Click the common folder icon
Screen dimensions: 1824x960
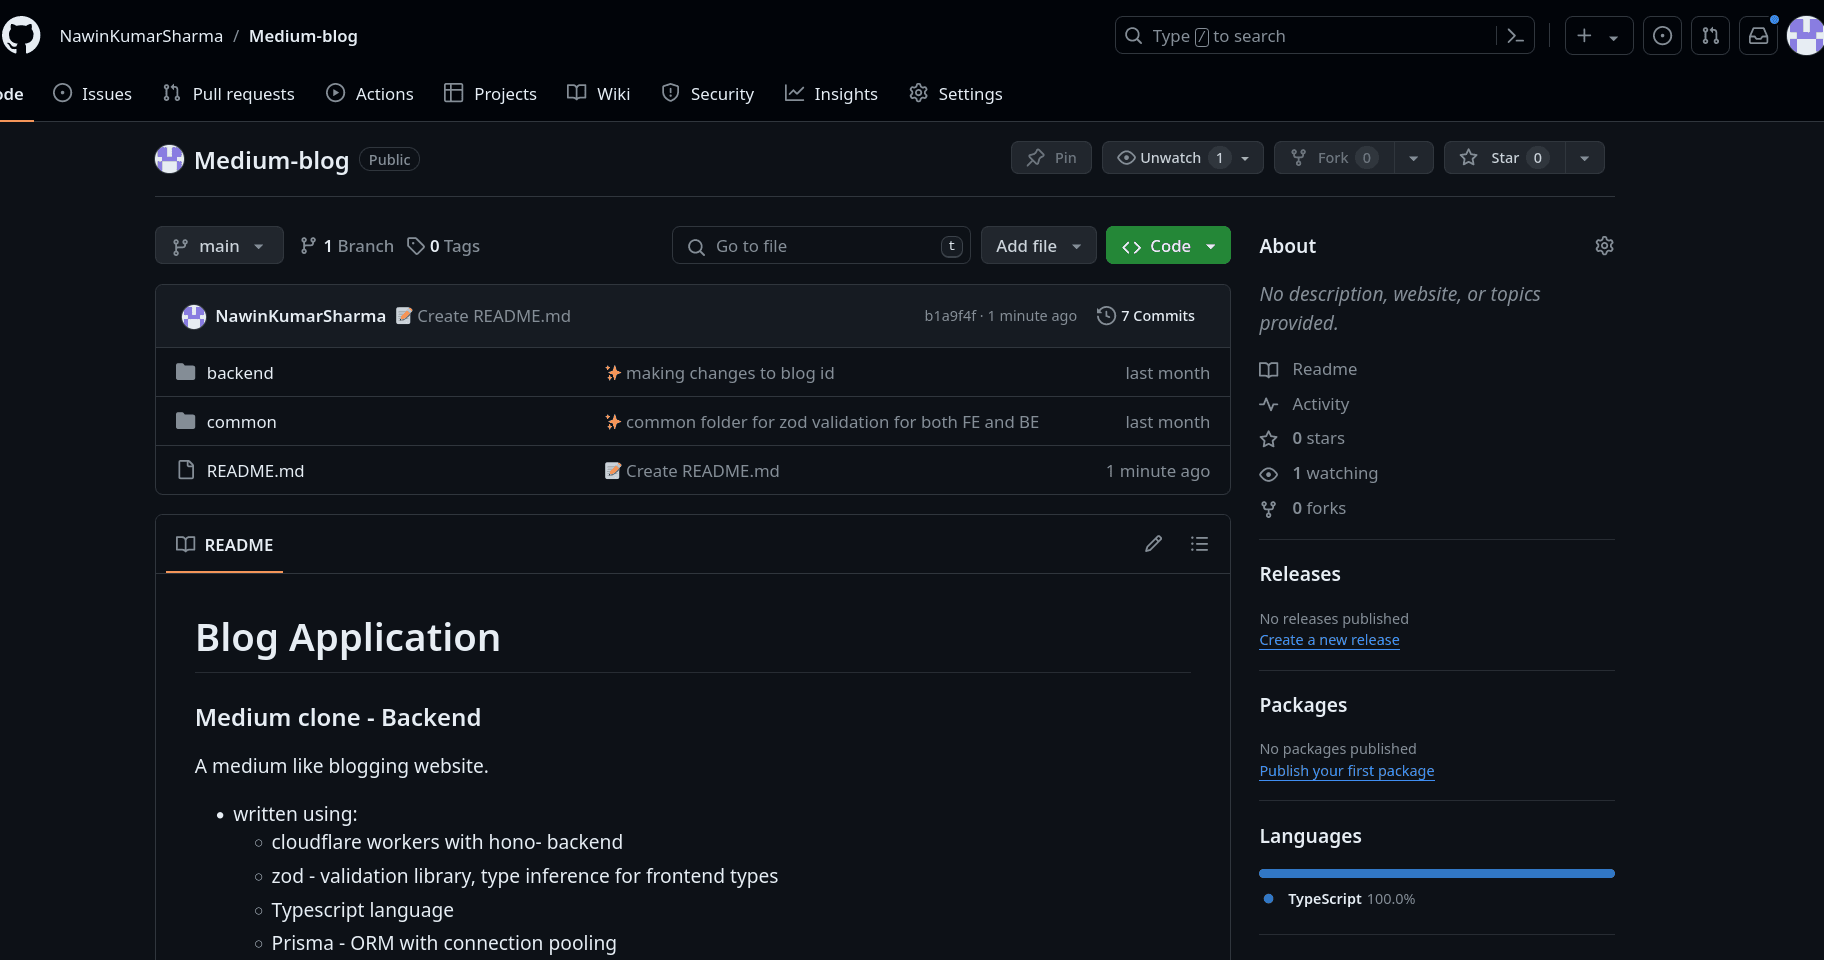coord(185,421)
